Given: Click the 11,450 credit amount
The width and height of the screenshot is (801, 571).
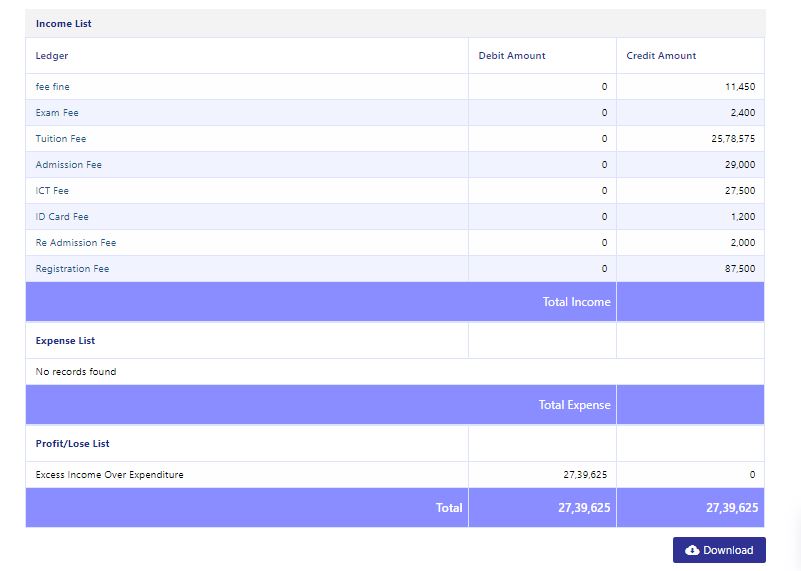Looking at the screenshot, I should pos(740,87).
